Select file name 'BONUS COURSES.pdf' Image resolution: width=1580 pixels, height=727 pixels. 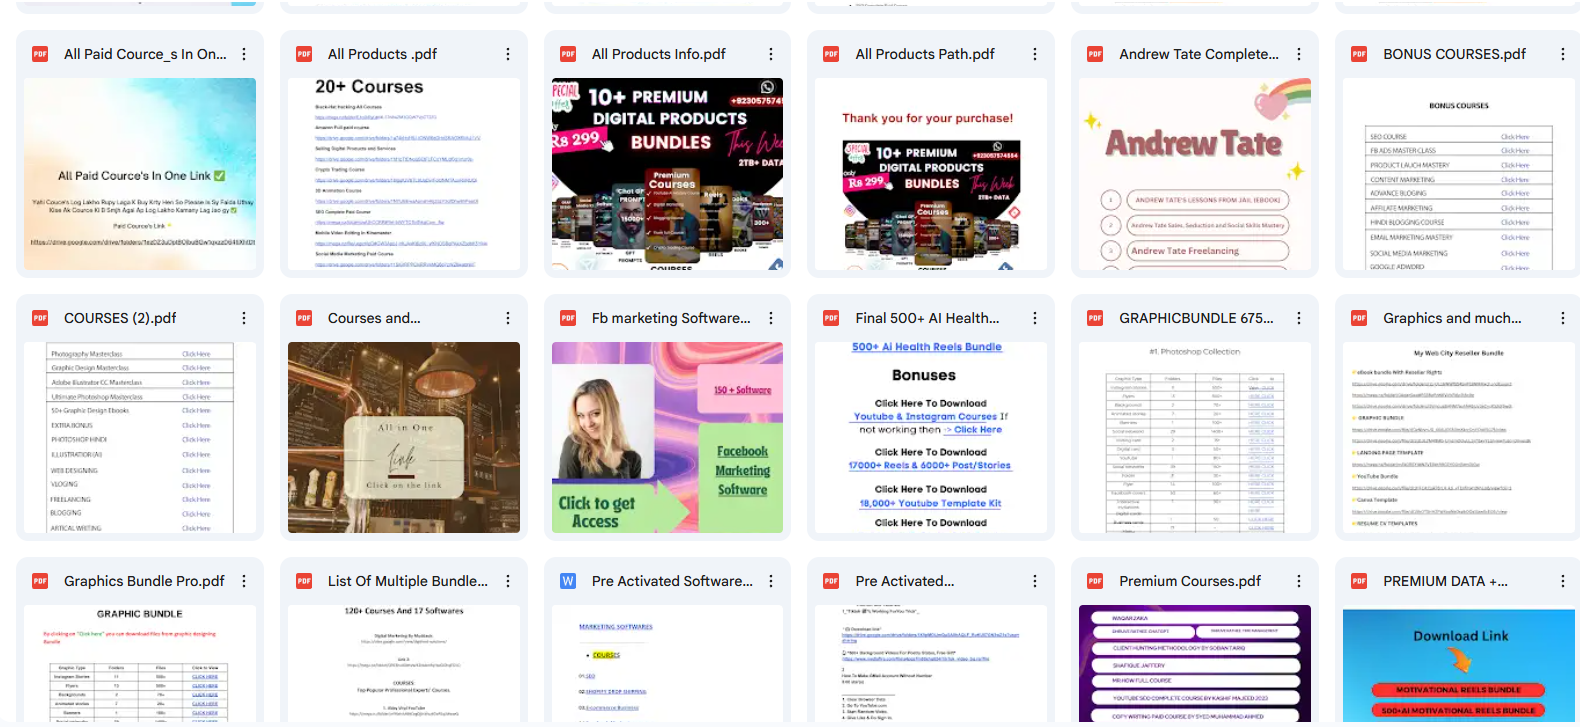(1454, 54)
